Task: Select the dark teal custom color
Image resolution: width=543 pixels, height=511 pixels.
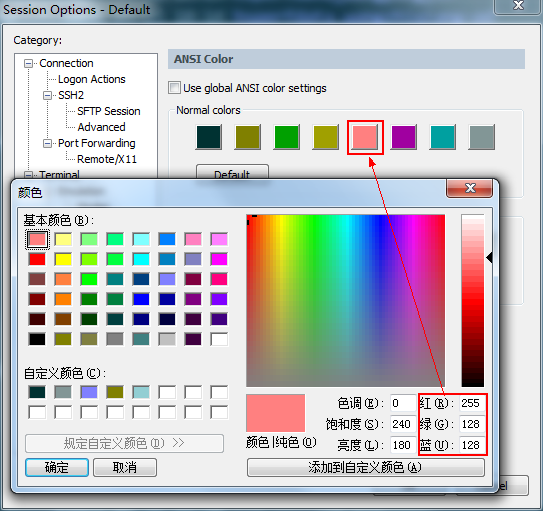Action: tap(37, 392)
